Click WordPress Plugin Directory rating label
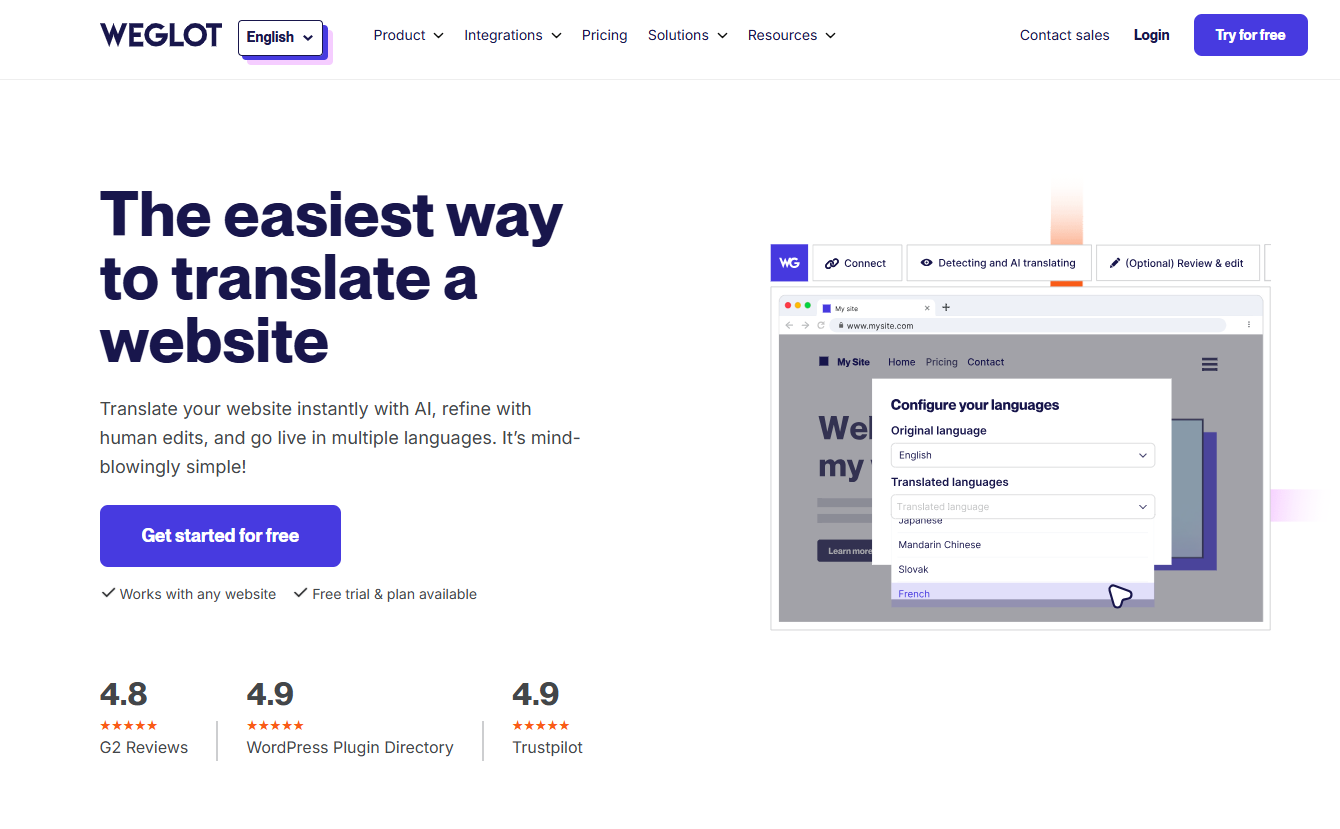 click(350, 747)
